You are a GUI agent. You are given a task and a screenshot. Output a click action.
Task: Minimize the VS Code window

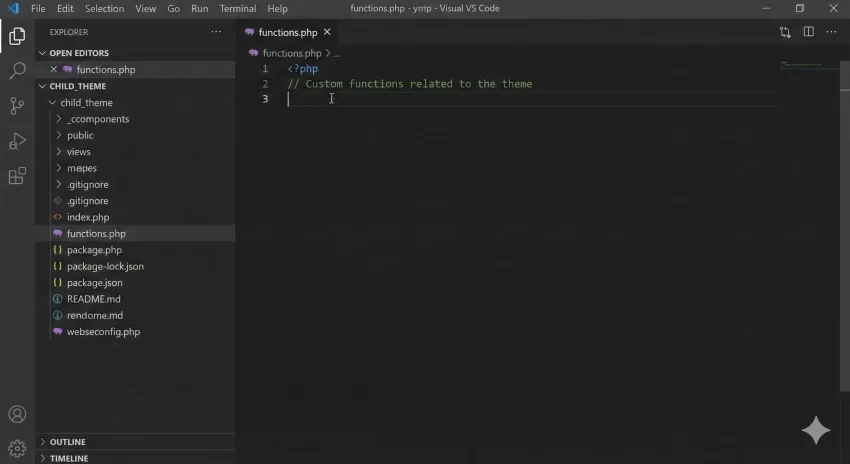[767, 8]
